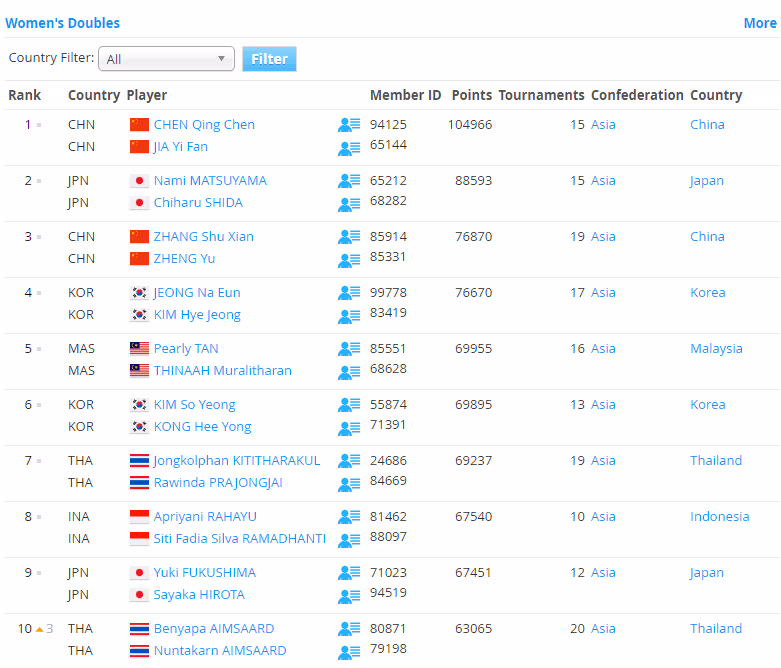Open the Women's Doubles heading link
This screenshot has height=668, width=781.
click(x=62, y=23)
